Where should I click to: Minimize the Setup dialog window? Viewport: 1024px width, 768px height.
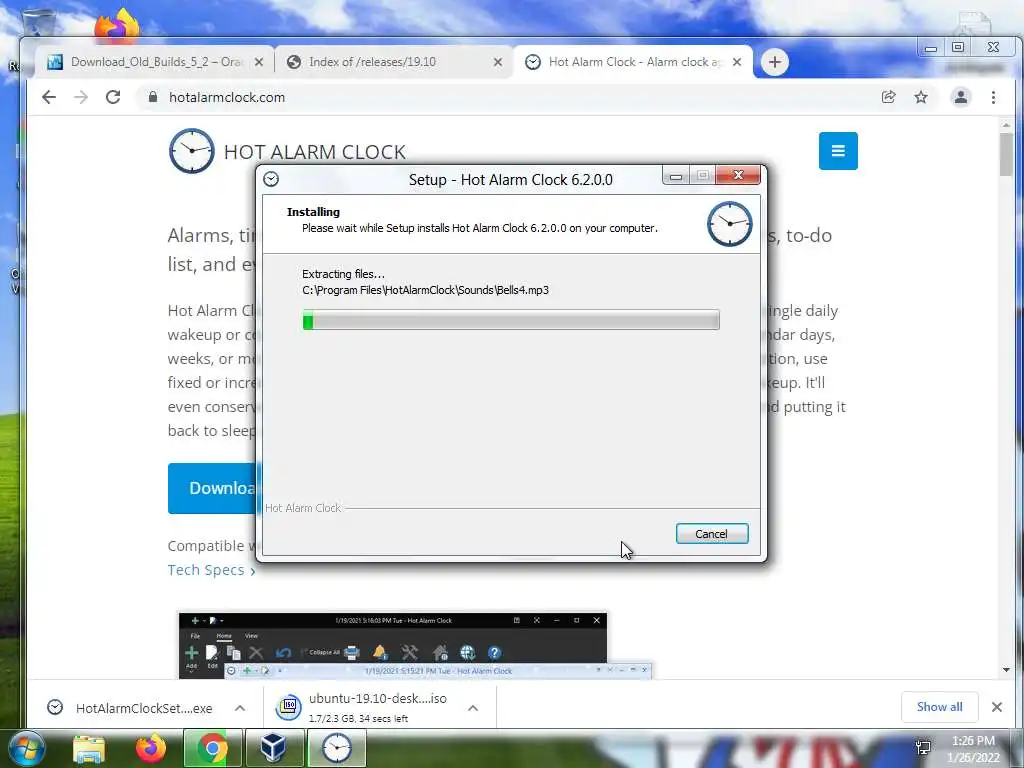click(x=676, y=176)
